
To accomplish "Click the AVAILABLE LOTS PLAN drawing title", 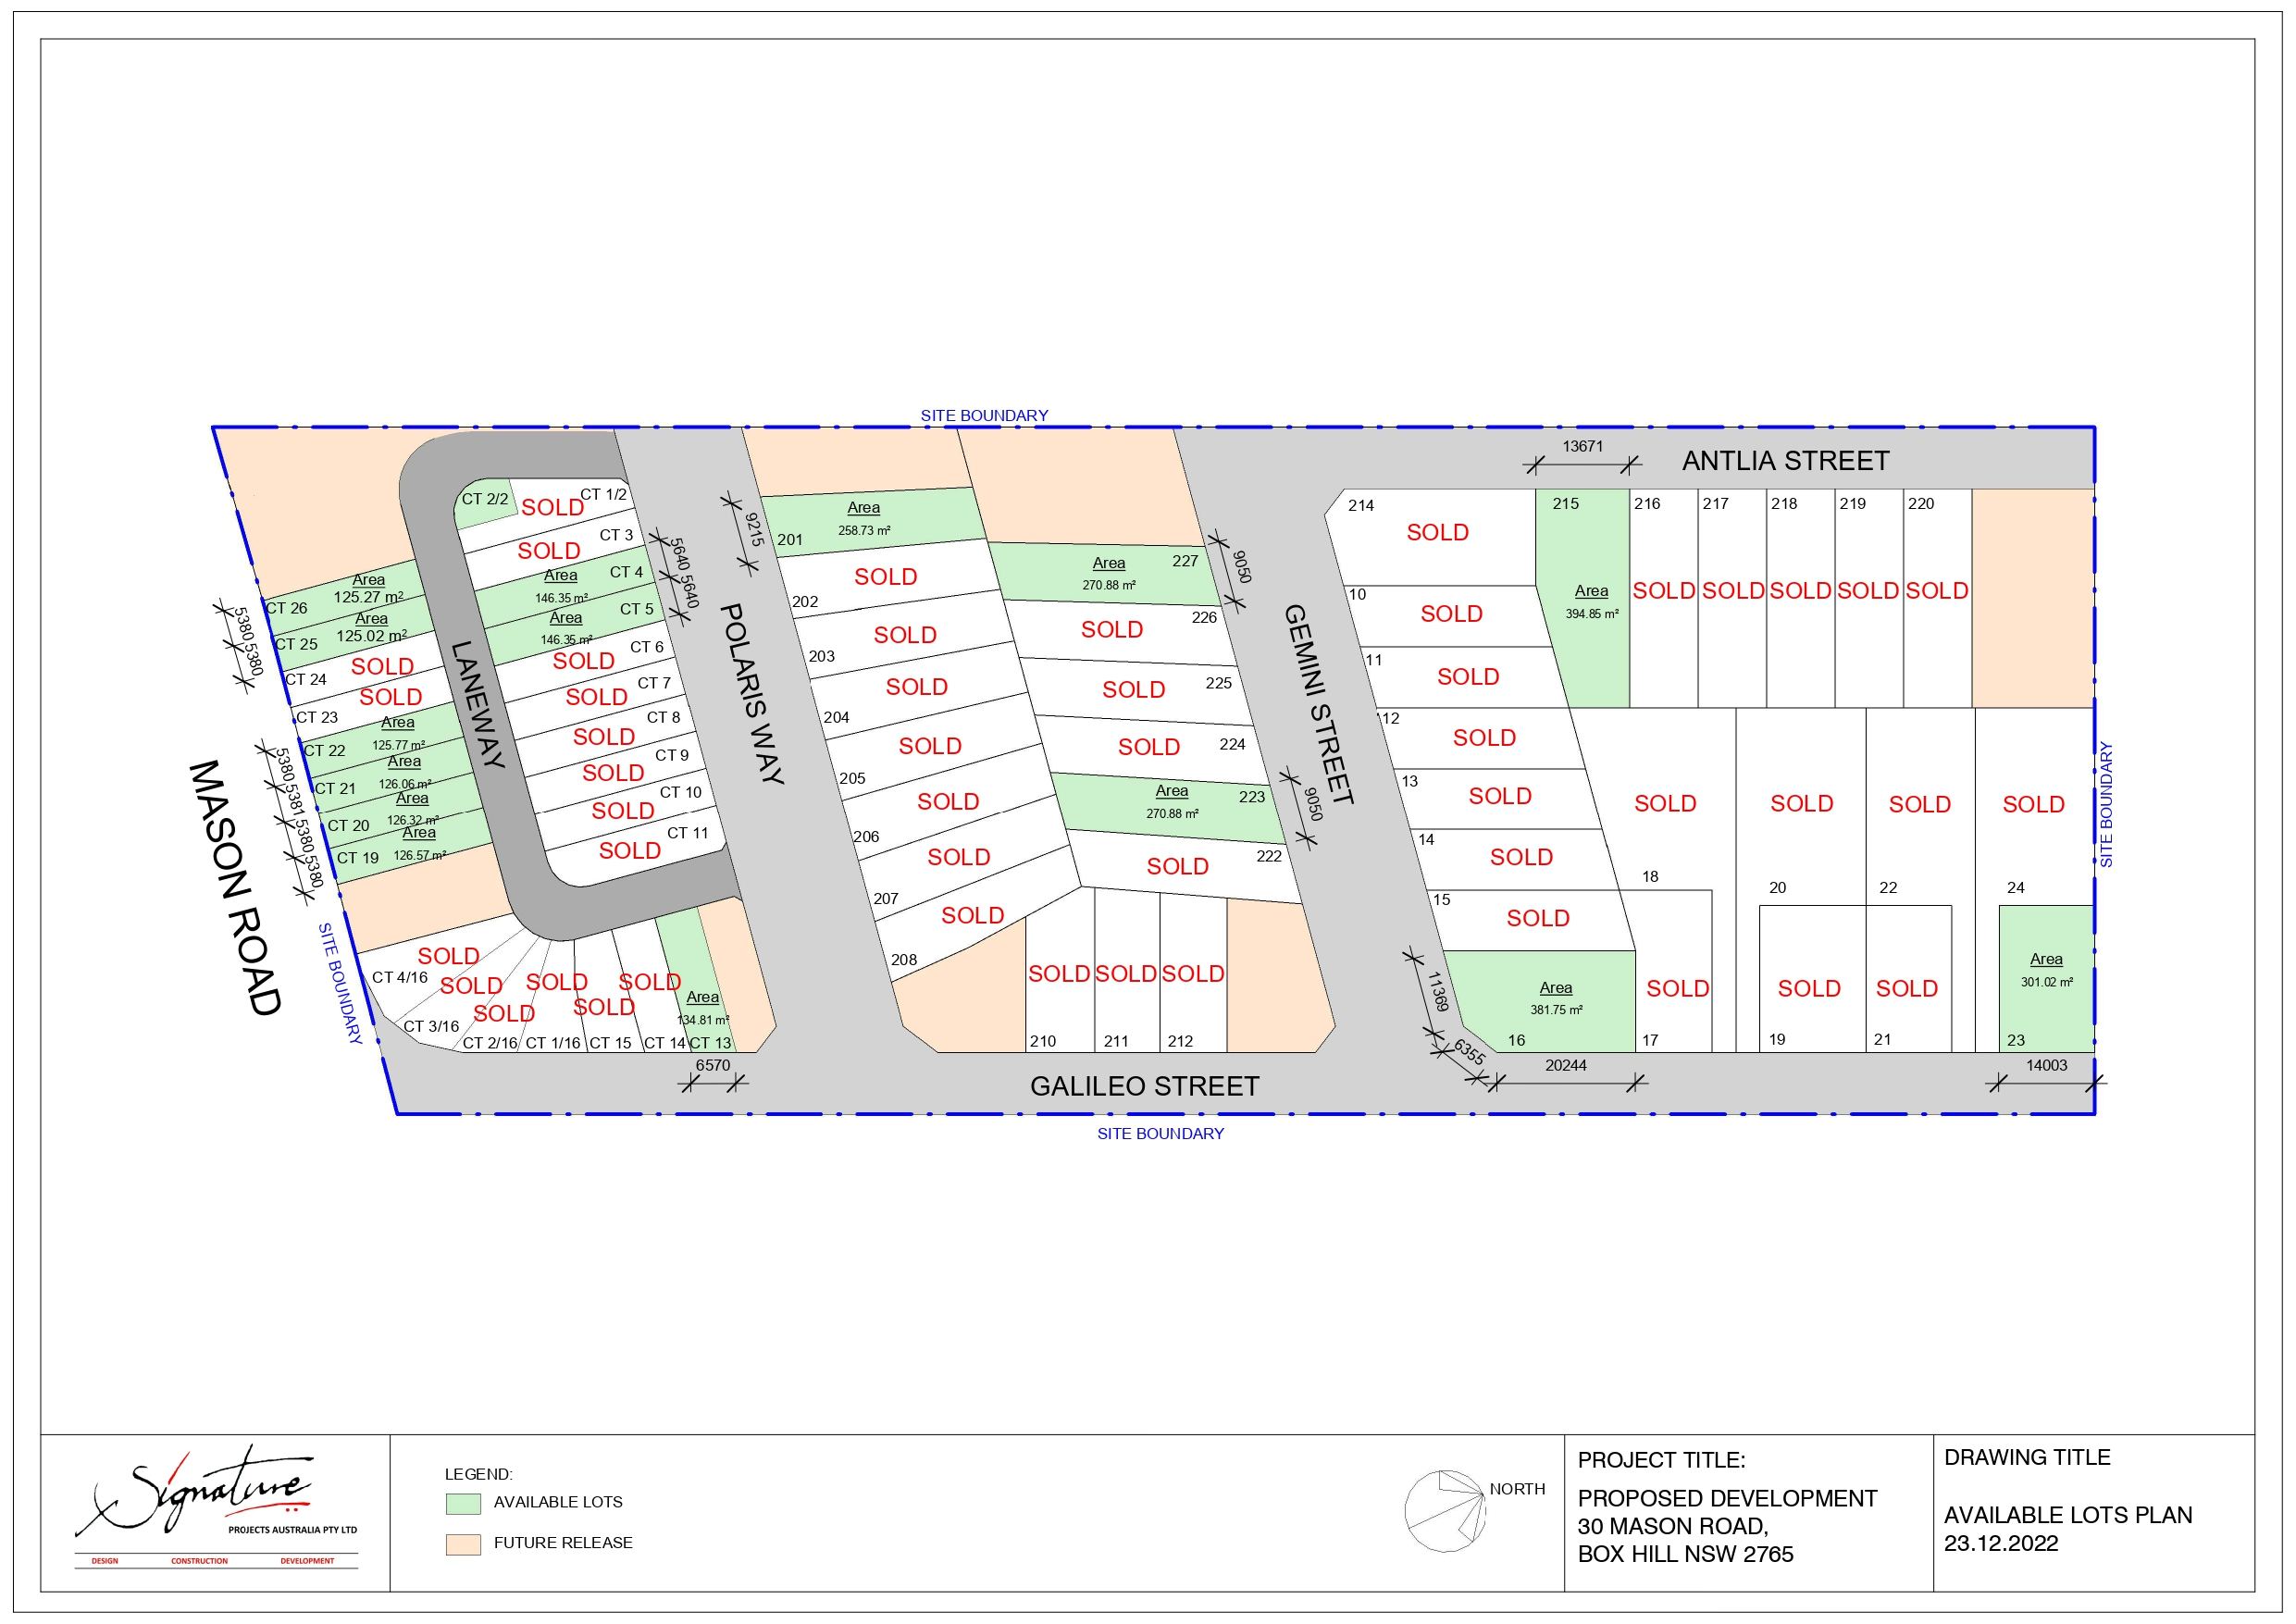I will 2067,1515.
